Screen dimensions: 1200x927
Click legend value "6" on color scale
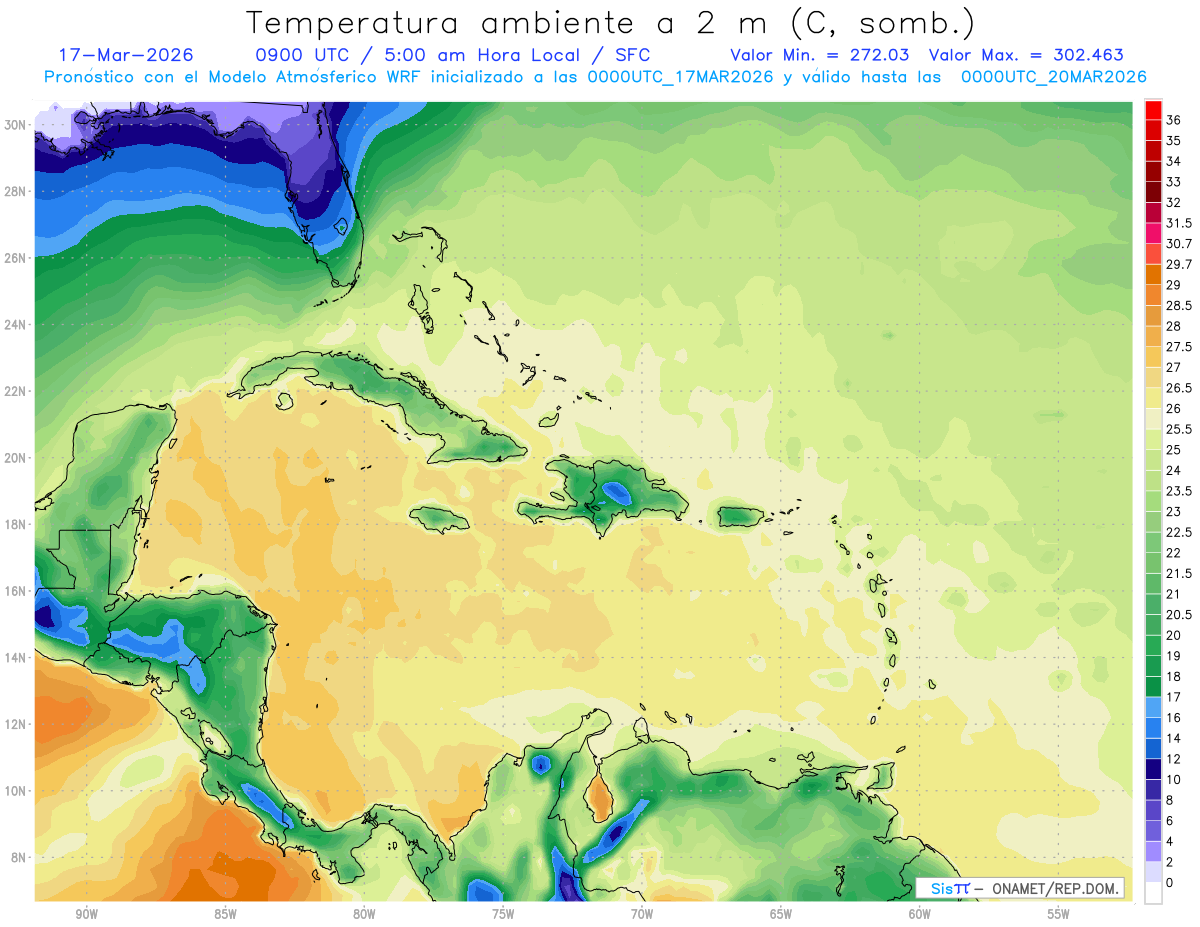point(1171,821)
